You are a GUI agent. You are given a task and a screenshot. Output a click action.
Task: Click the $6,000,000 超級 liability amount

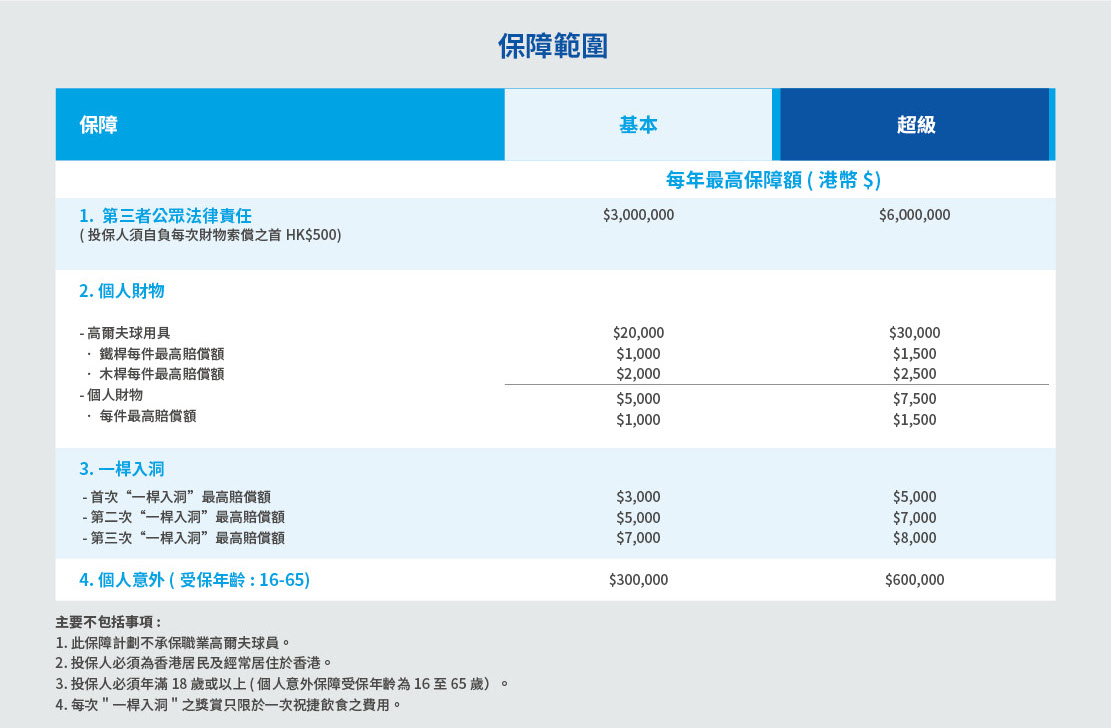tap(915, 215)
